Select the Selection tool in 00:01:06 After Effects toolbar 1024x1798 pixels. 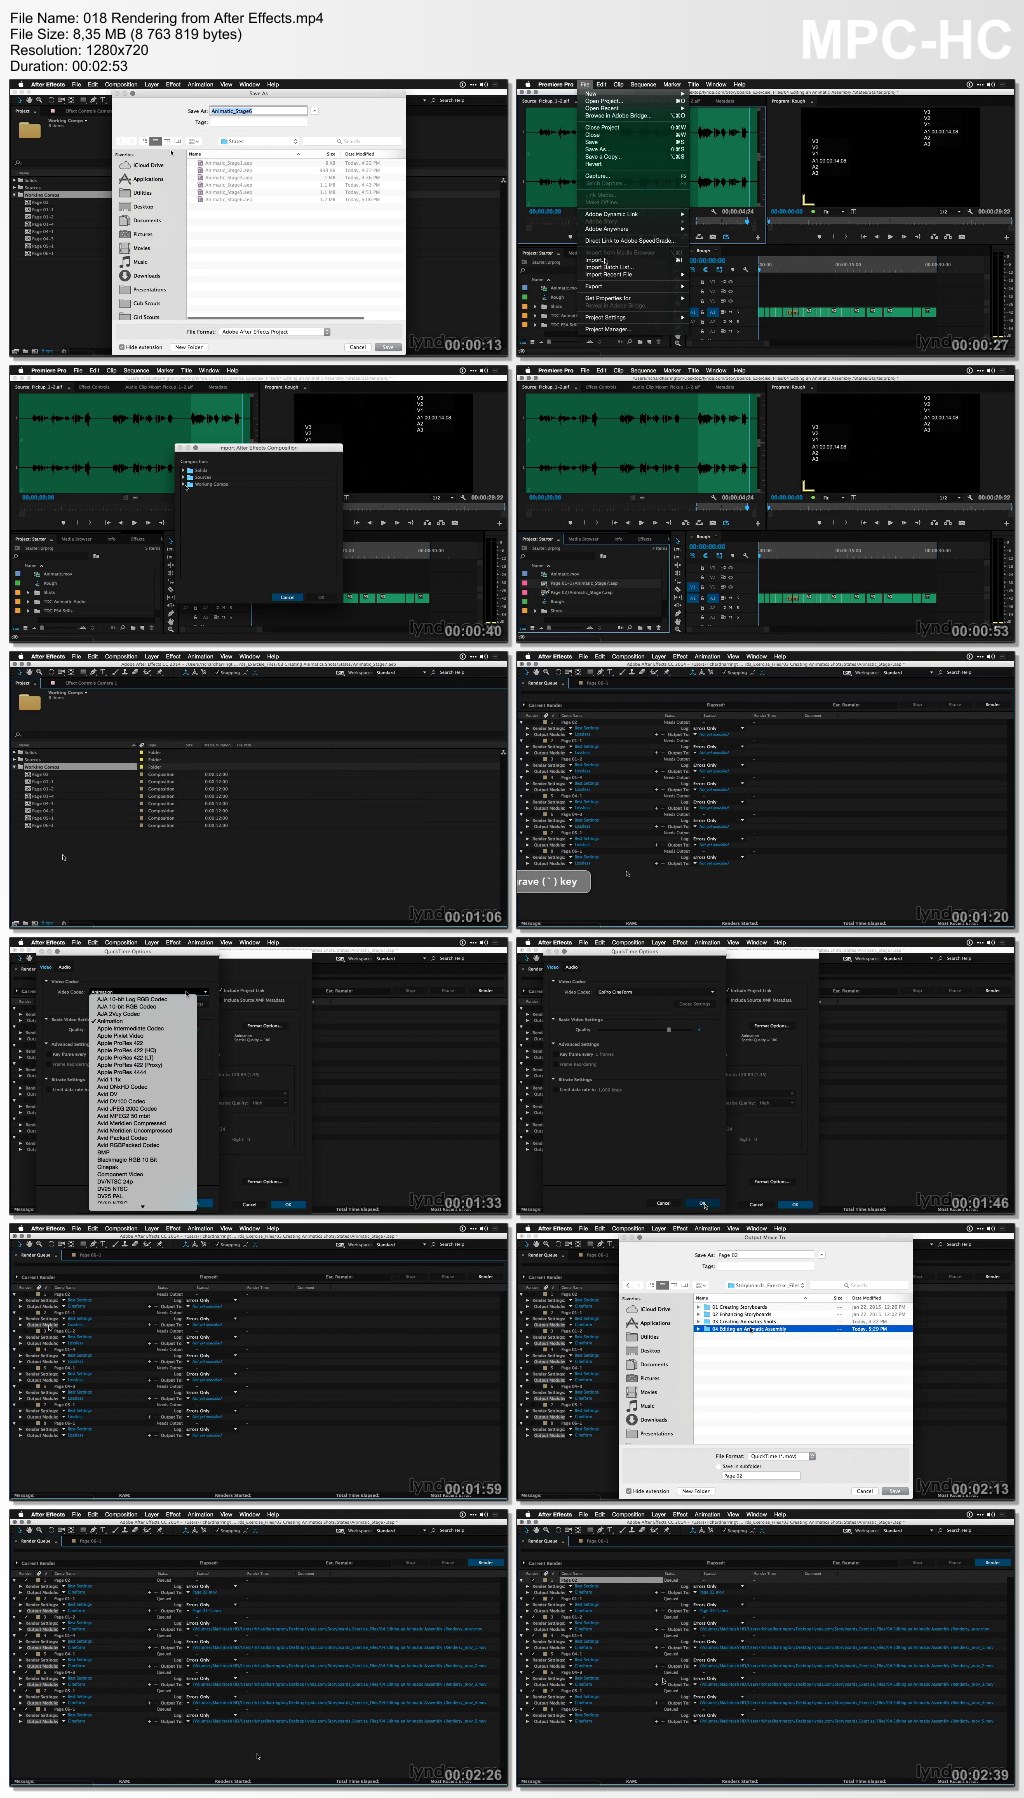point(19,672)
